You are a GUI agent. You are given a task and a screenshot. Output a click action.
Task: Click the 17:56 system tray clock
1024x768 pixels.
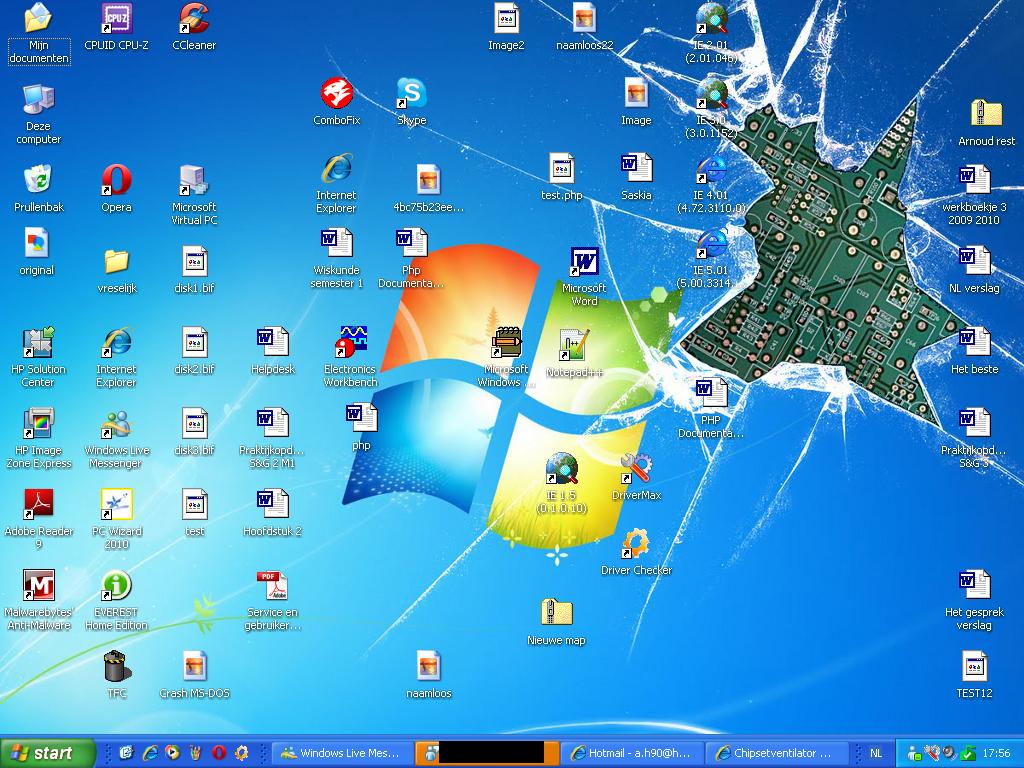[996, 753]
